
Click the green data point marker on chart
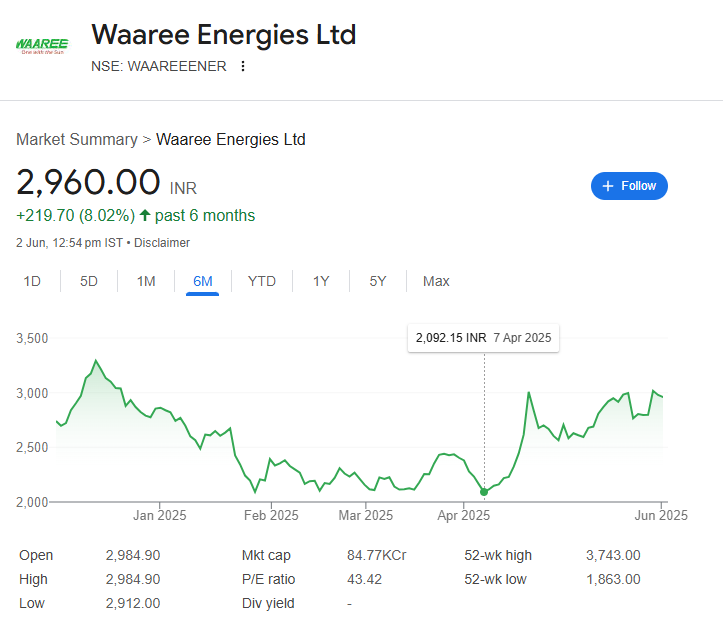[x=484, y=492]
